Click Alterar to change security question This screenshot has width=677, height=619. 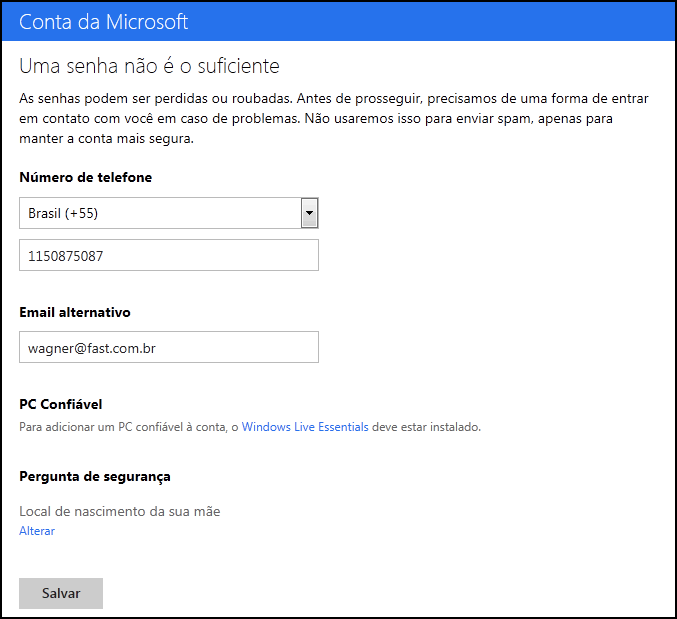[37, 531]
